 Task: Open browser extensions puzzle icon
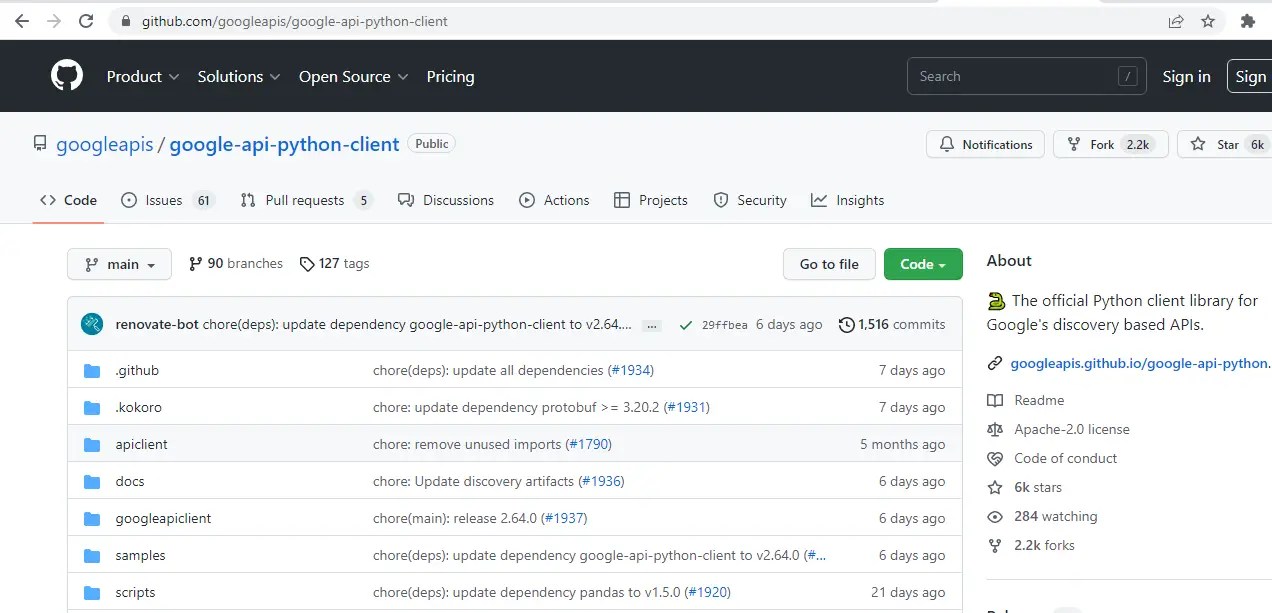tap(1247, 21)
